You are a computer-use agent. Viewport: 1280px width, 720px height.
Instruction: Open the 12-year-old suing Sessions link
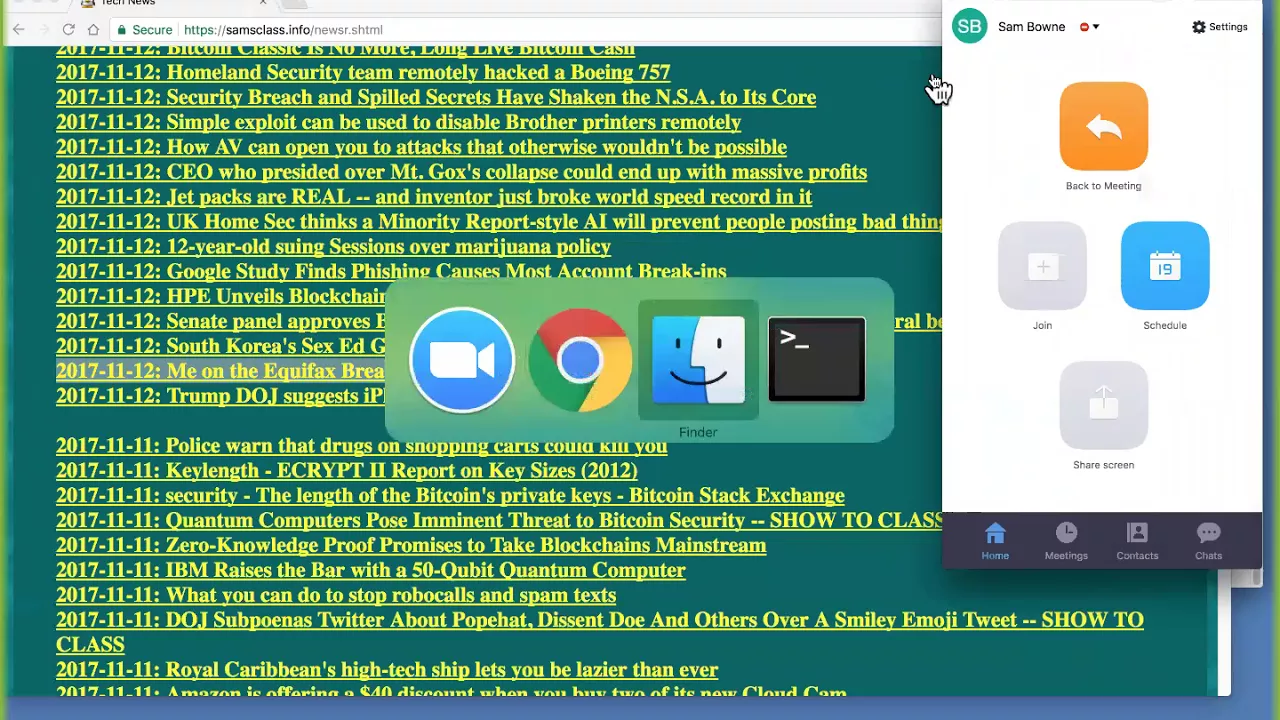pyautogui.click(x=333, y=247)
